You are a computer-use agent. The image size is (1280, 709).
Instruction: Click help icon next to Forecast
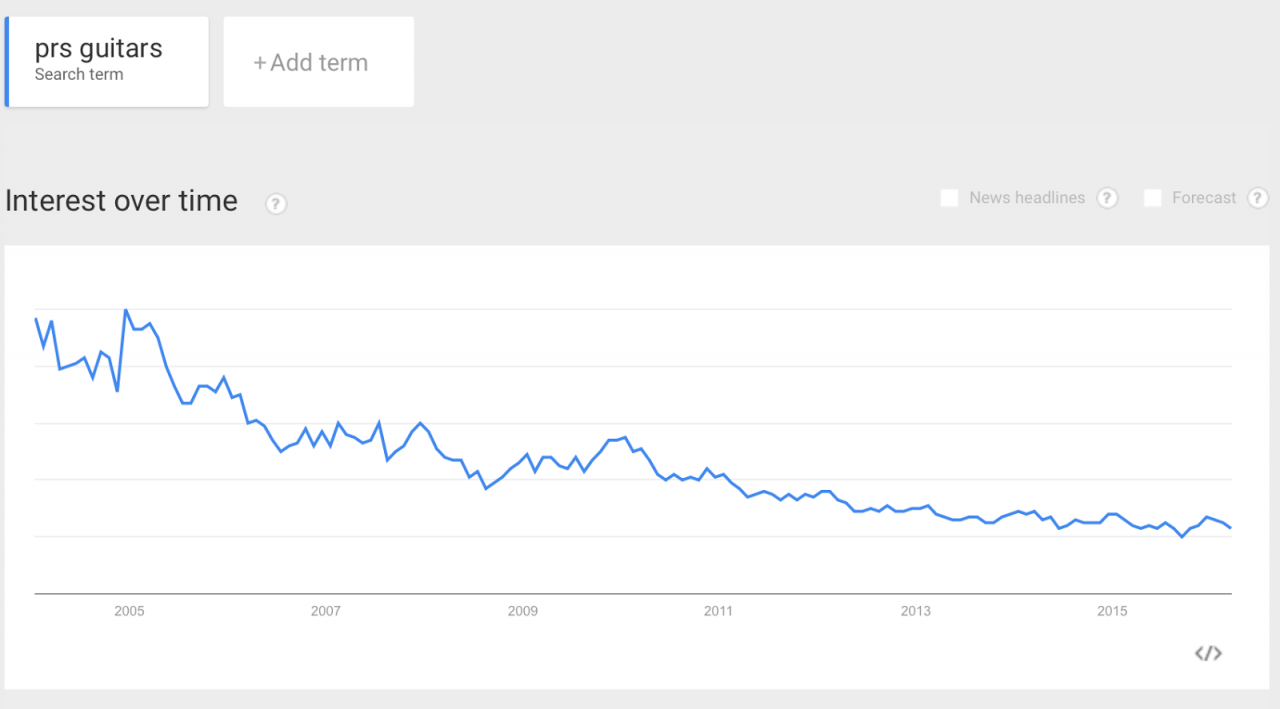coord(1258,198)
